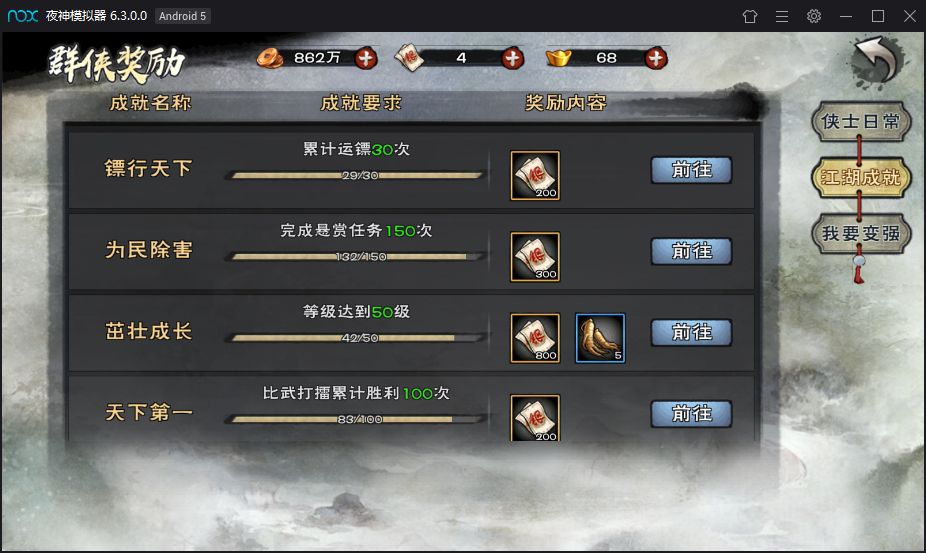This screenshot has width=926, height=553.
Task: Click the 42/50 level progress bar
Action: pos(356,338)
